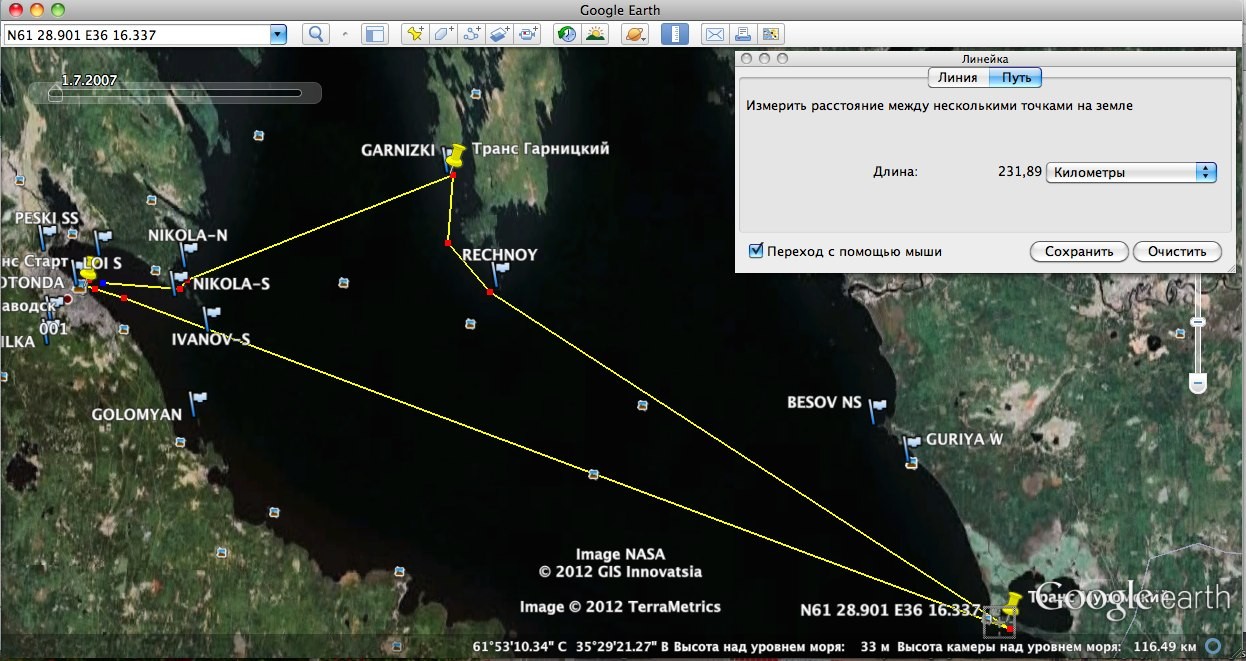
Task: Toggle Переход с помощью мыши checkbox
Action: coord(756,251)
